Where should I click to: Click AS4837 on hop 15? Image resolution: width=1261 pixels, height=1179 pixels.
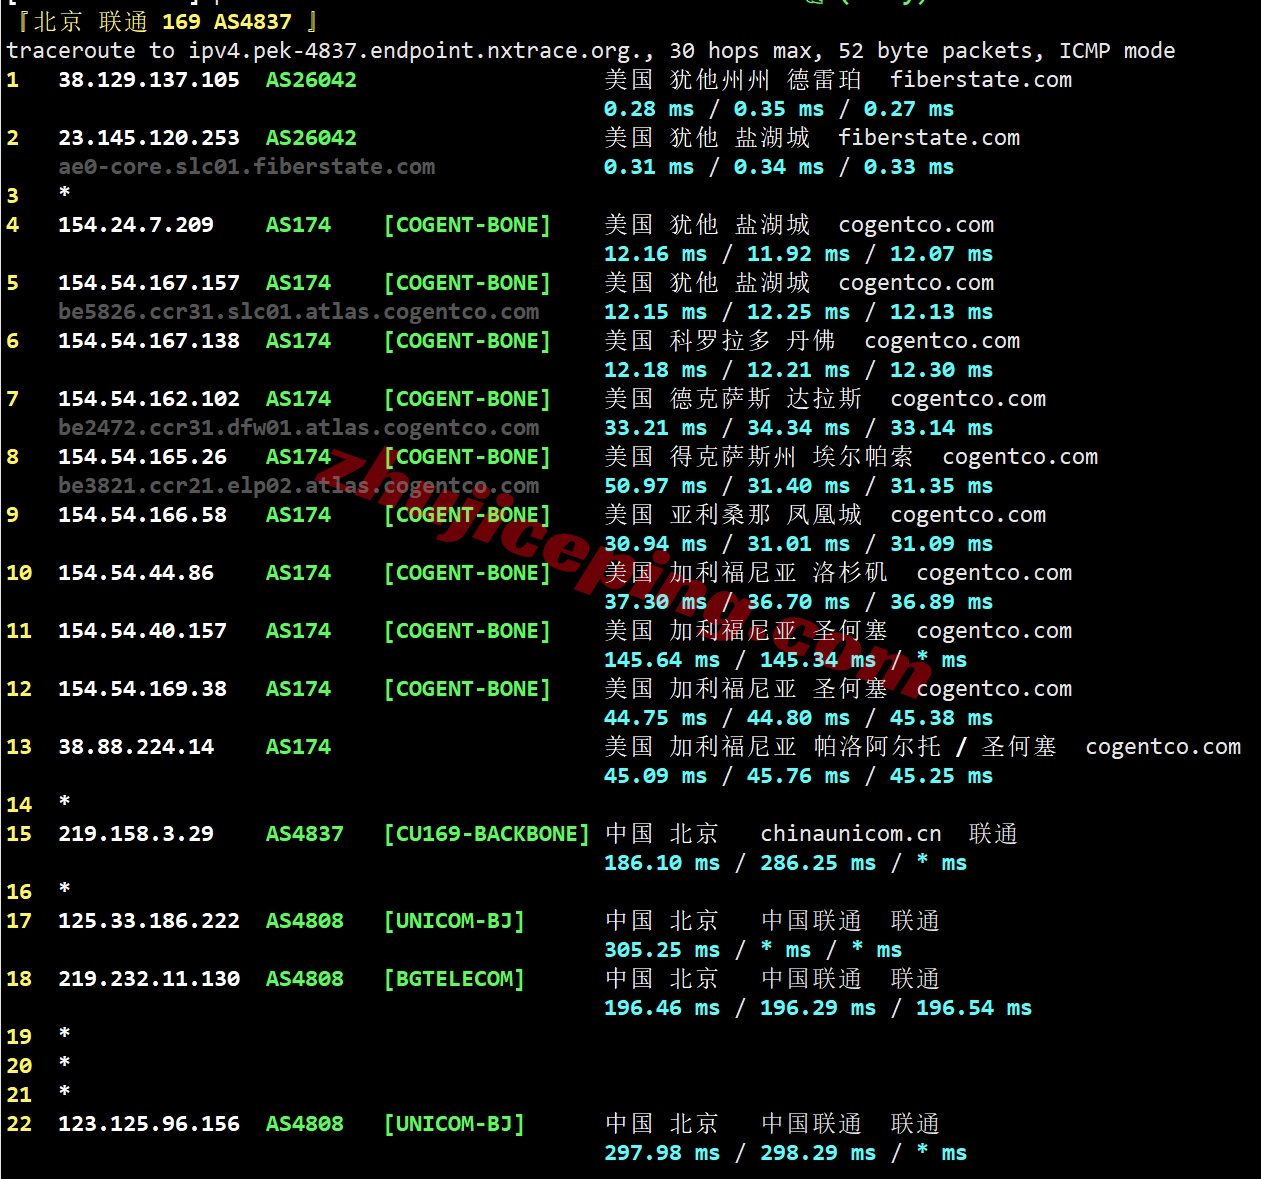pos(305,834)
